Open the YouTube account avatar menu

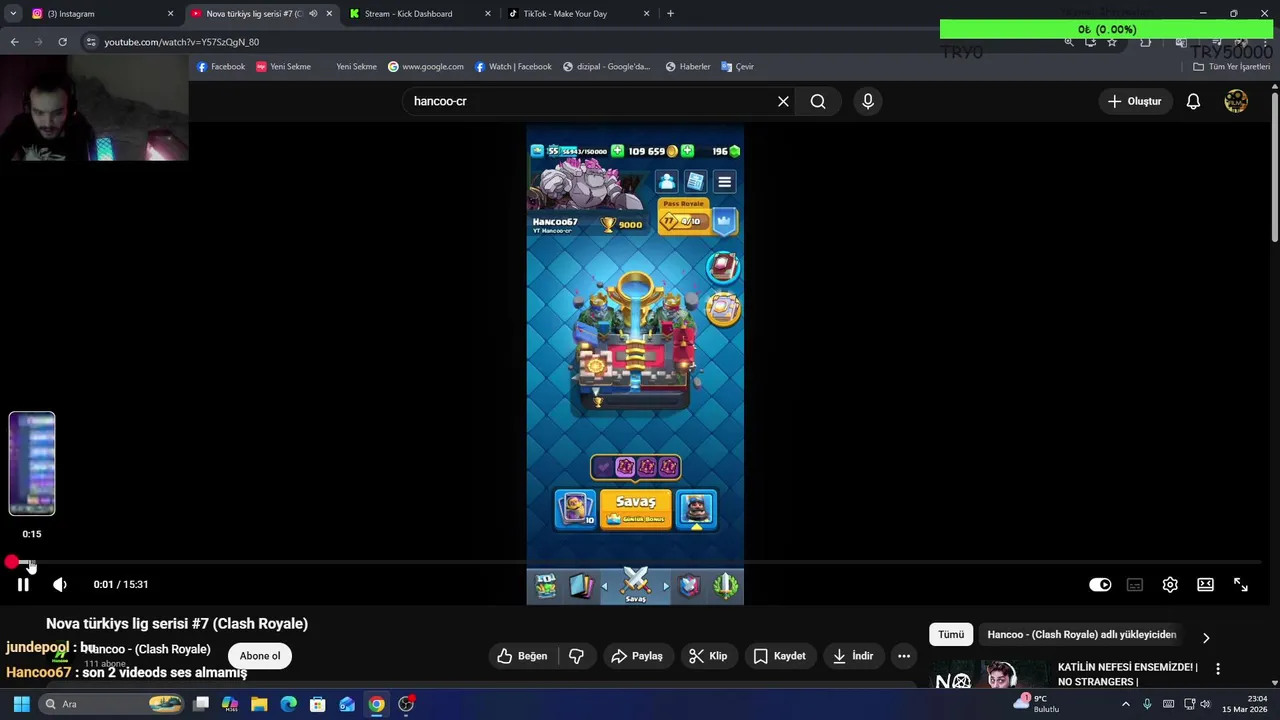(1236, 101)
